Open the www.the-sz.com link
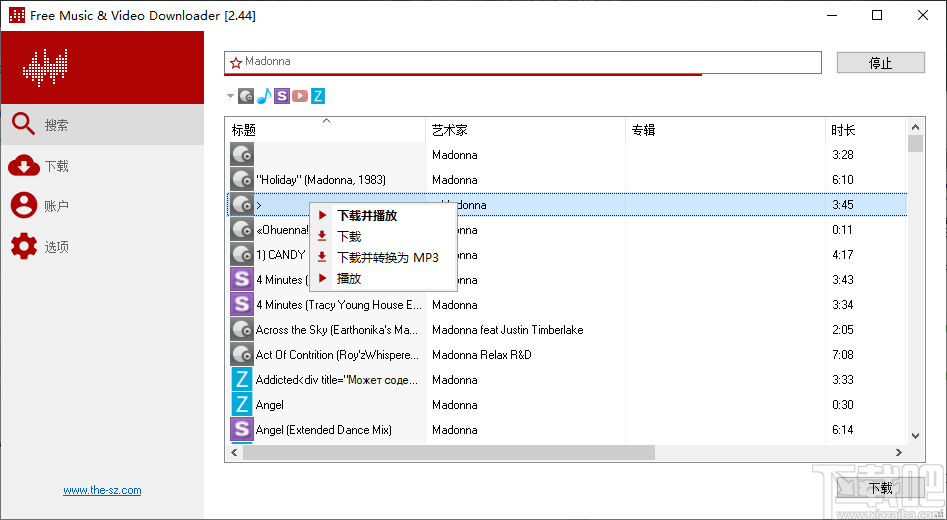The width and height of the screenshot is (947, 520). point(102,490)
